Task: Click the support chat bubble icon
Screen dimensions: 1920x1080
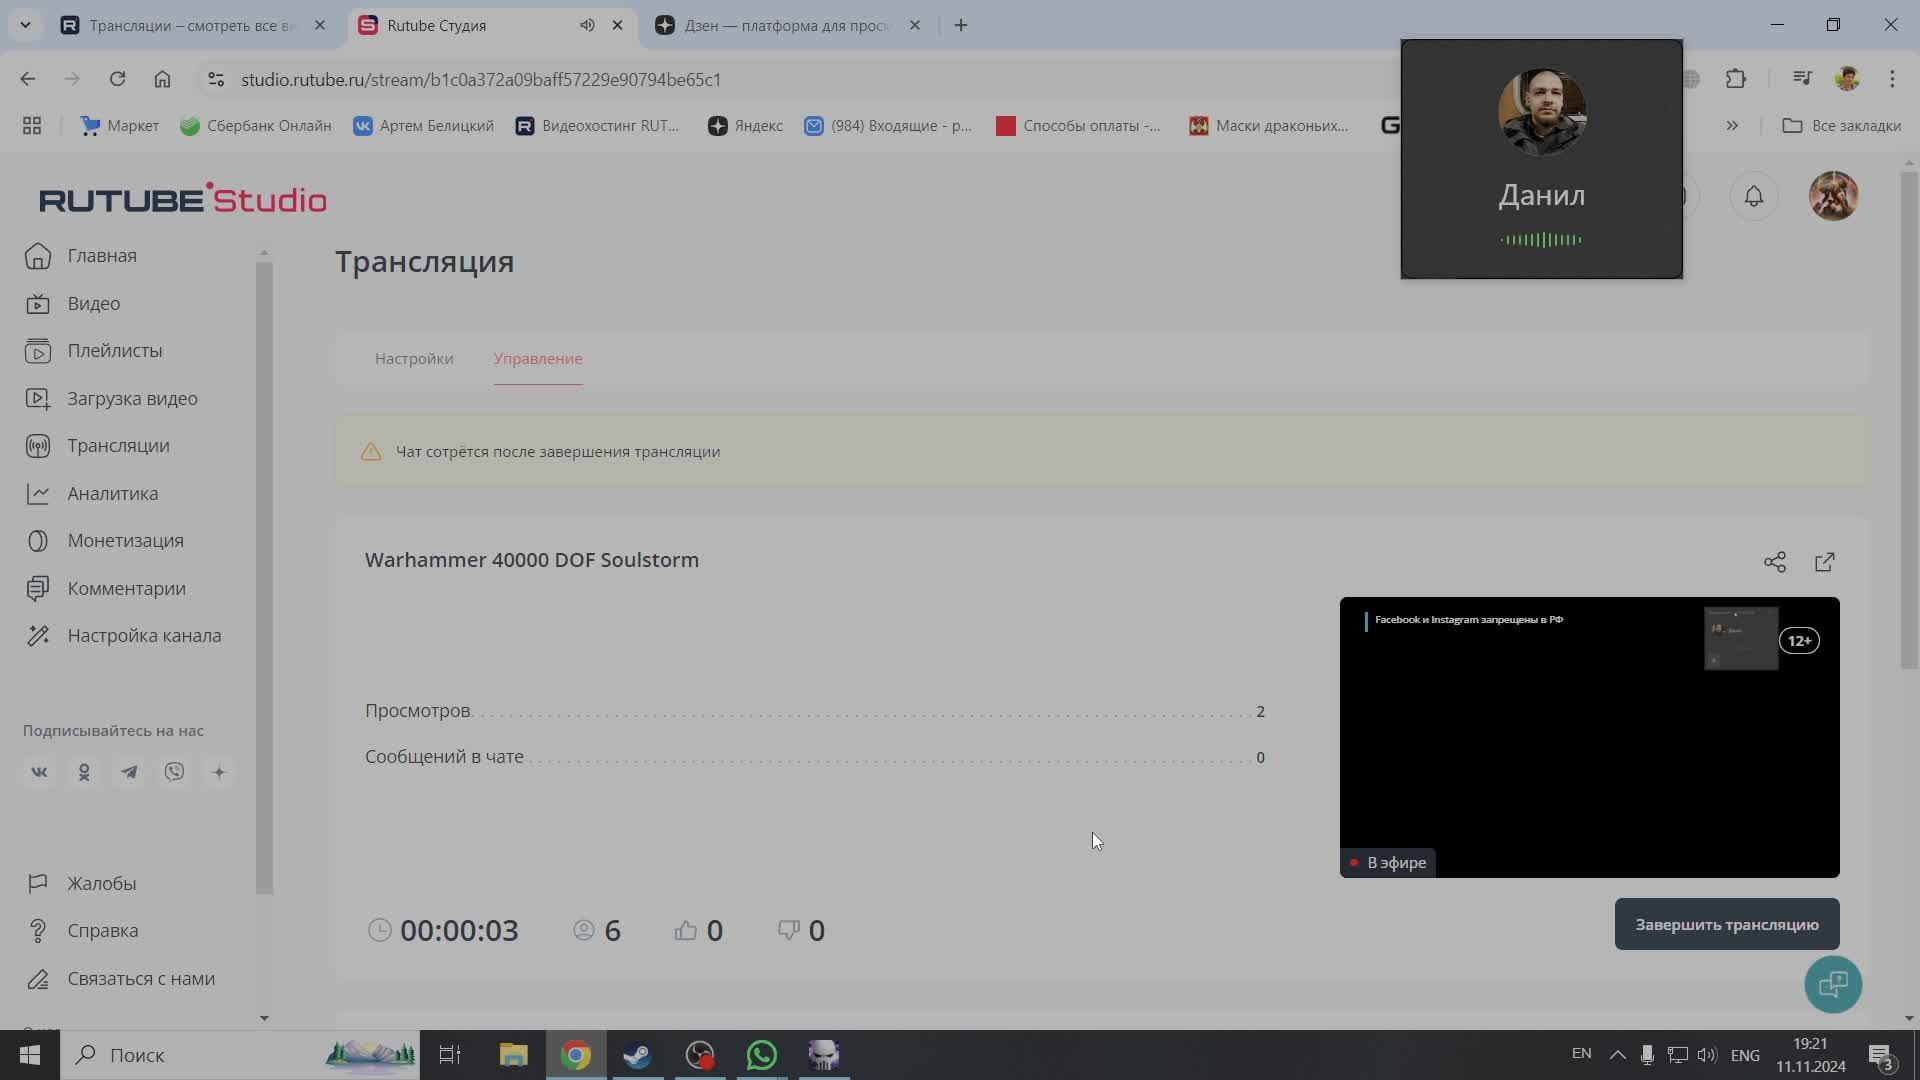Action: pos(1832,984)
